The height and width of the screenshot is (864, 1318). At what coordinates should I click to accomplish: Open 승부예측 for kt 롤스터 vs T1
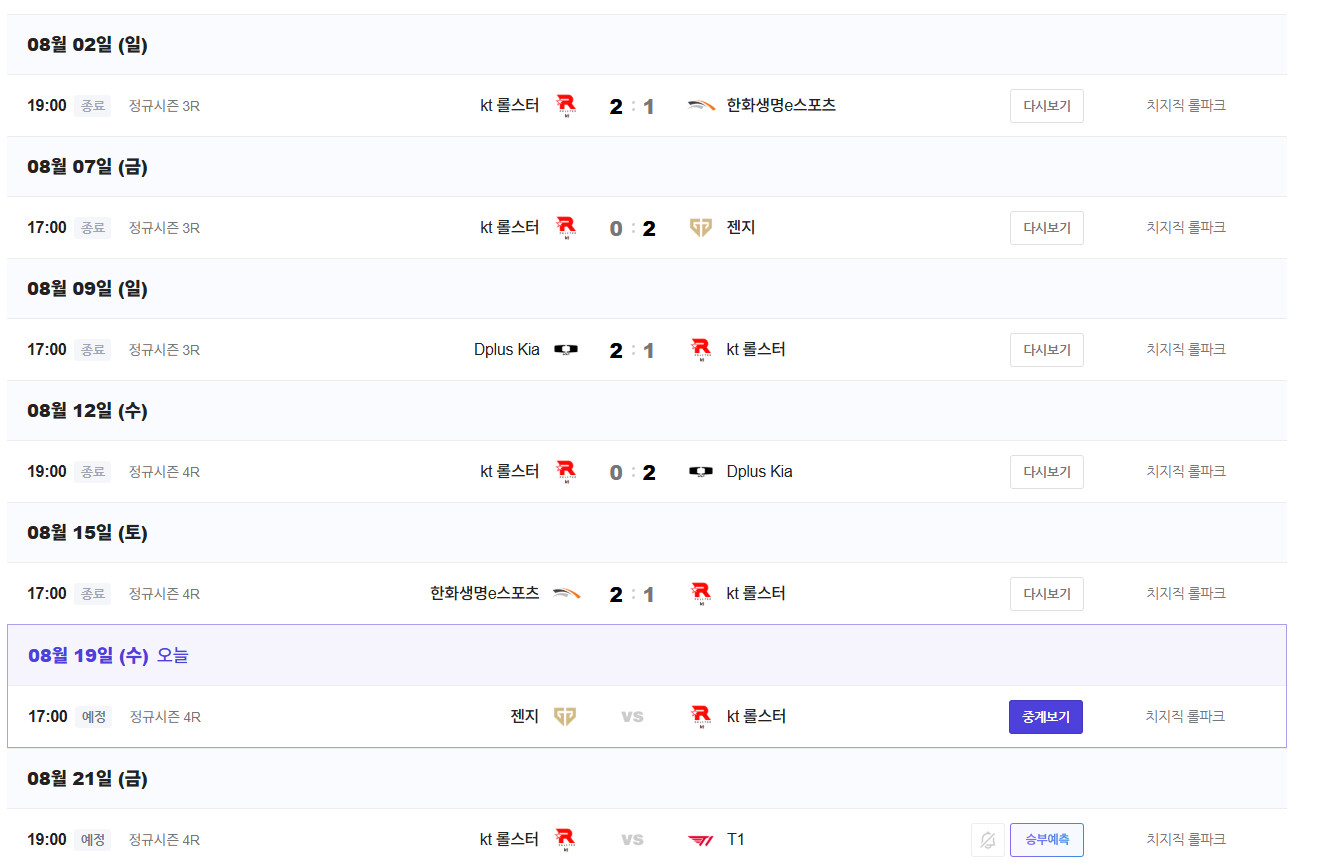[x=1047, y=840]
